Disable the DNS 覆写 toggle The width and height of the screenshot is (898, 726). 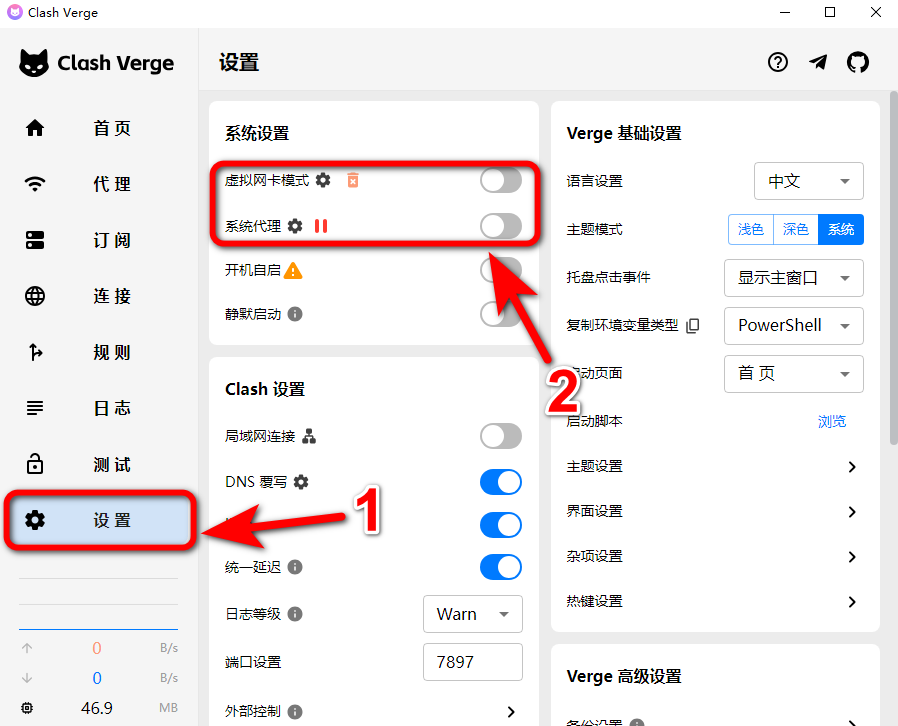click(x=501, y=482)
